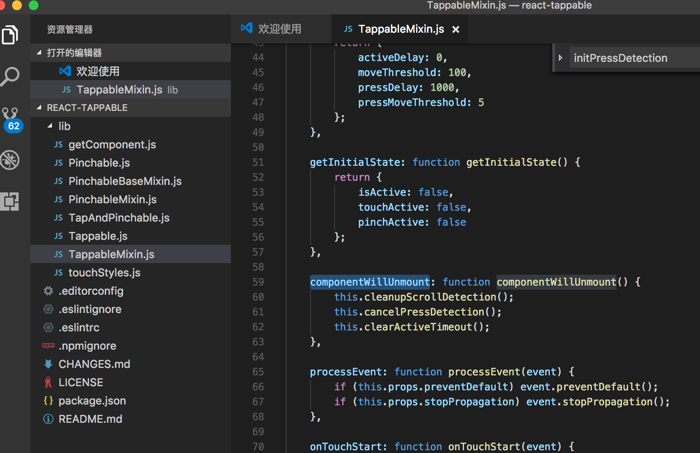
Task: Open .eslintrc file
Action: (130, 328)
